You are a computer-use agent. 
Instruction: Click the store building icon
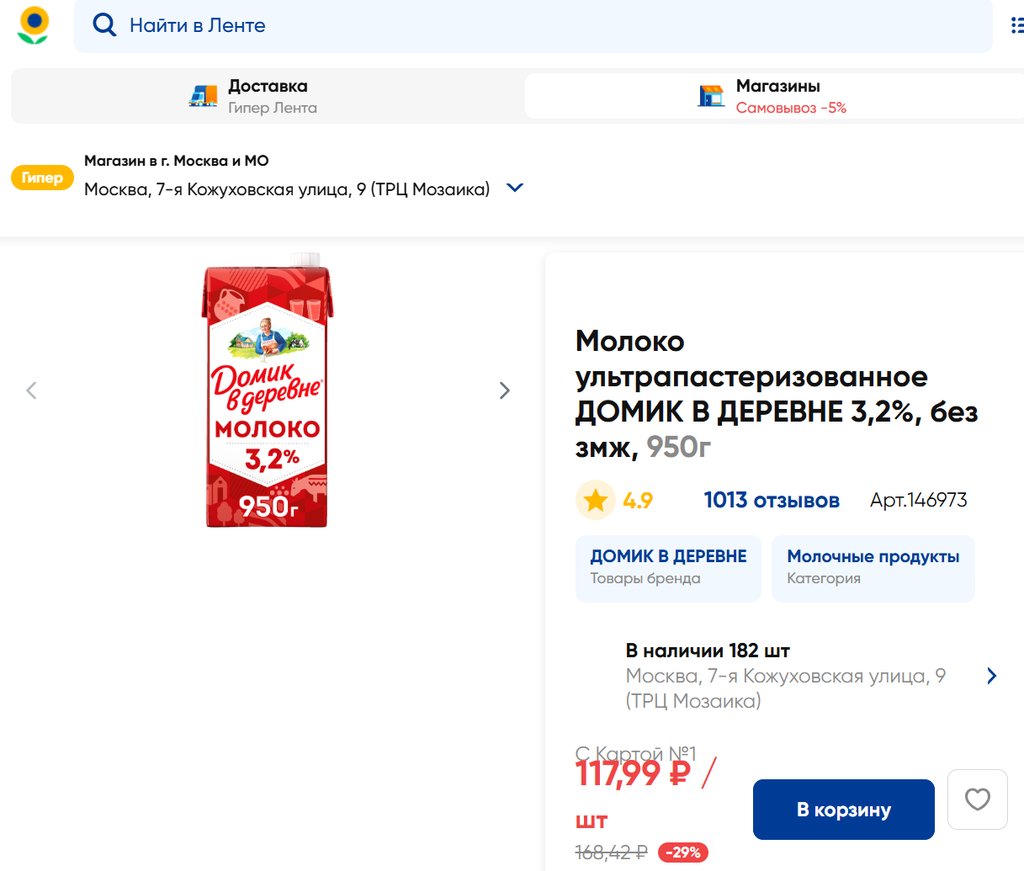[x=711, y=96]
